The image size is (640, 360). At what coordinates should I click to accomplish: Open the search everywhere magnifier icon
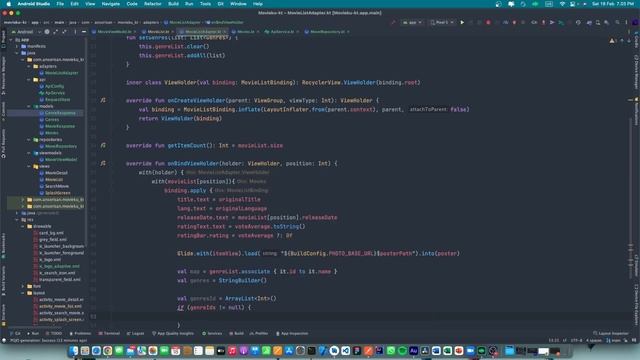[x=617, y=22]
